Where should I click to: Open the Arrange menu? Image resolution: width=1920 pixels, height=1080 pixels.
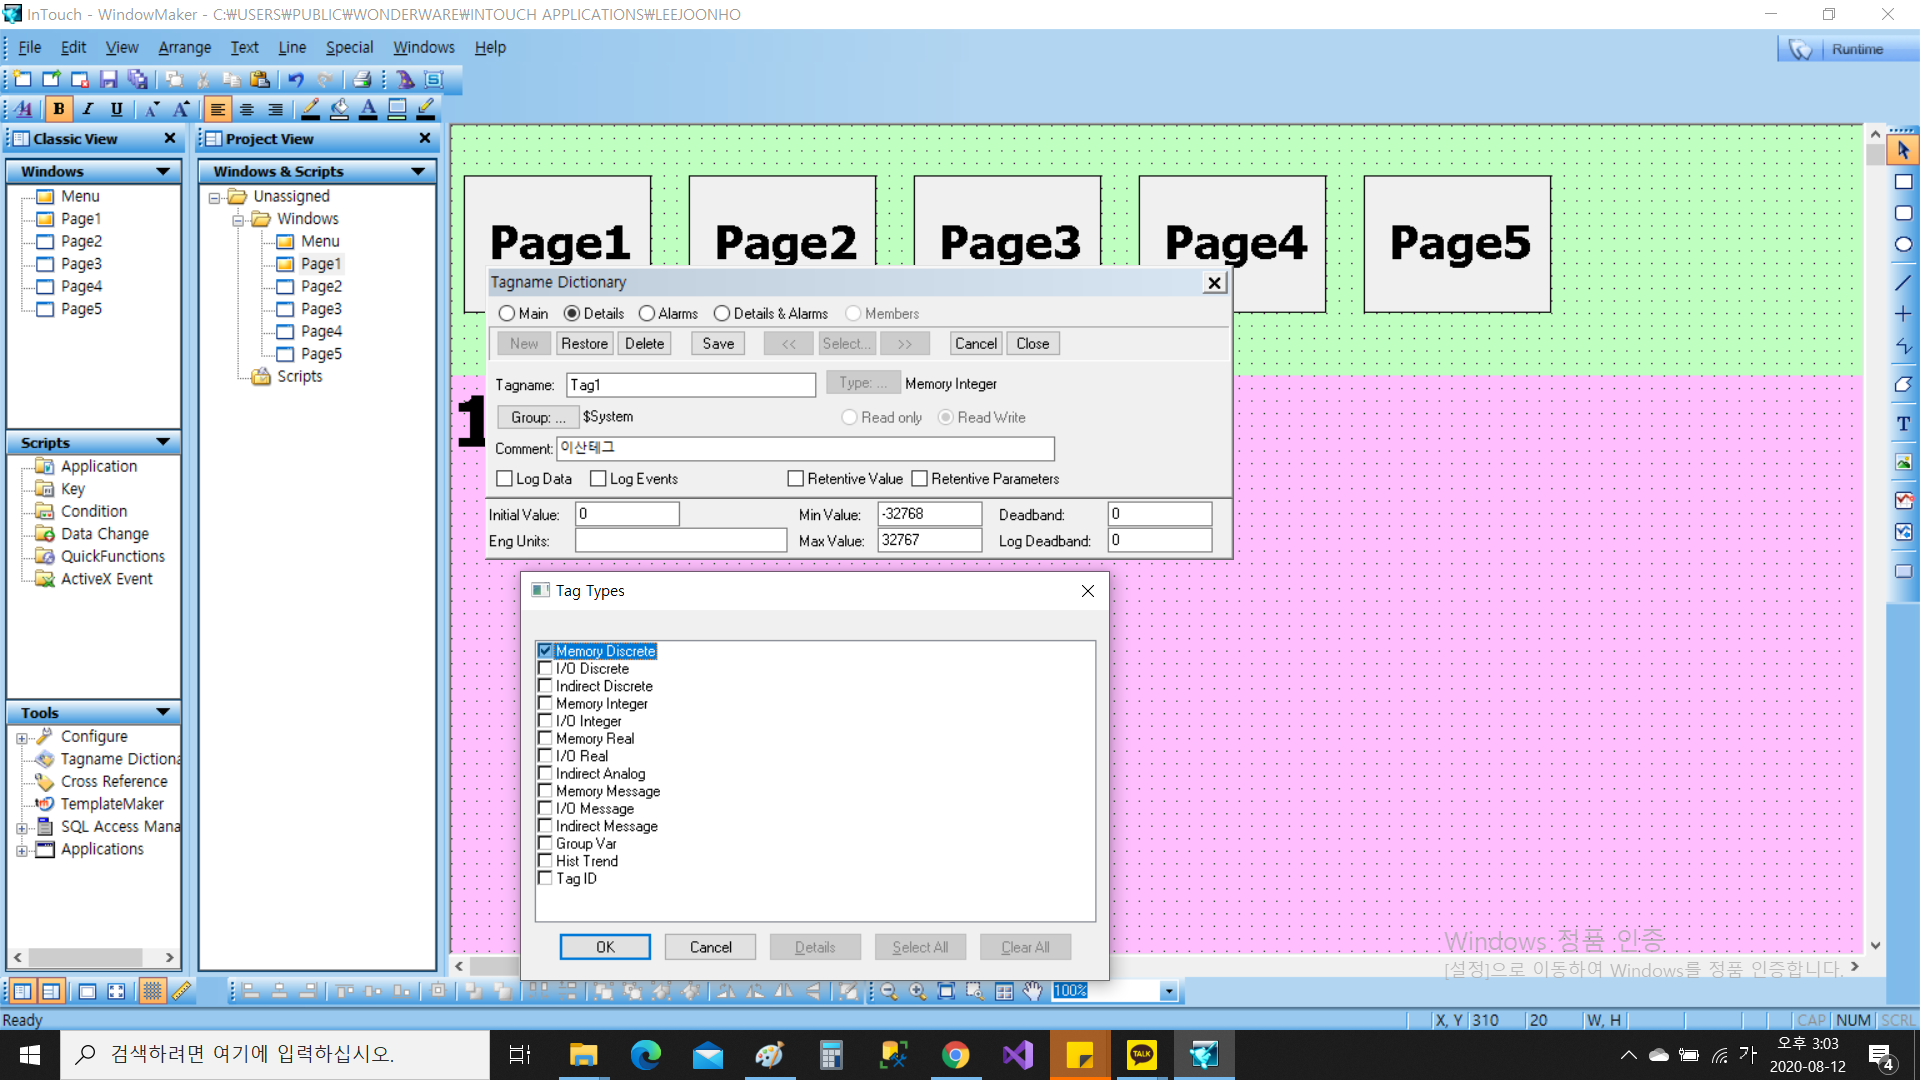coord(185,47)
